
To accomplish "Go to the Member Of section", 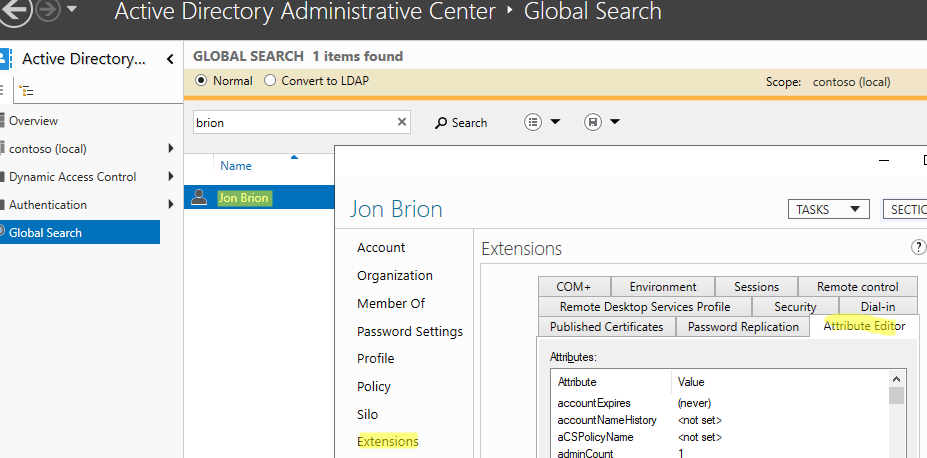I will coord(391,303).
